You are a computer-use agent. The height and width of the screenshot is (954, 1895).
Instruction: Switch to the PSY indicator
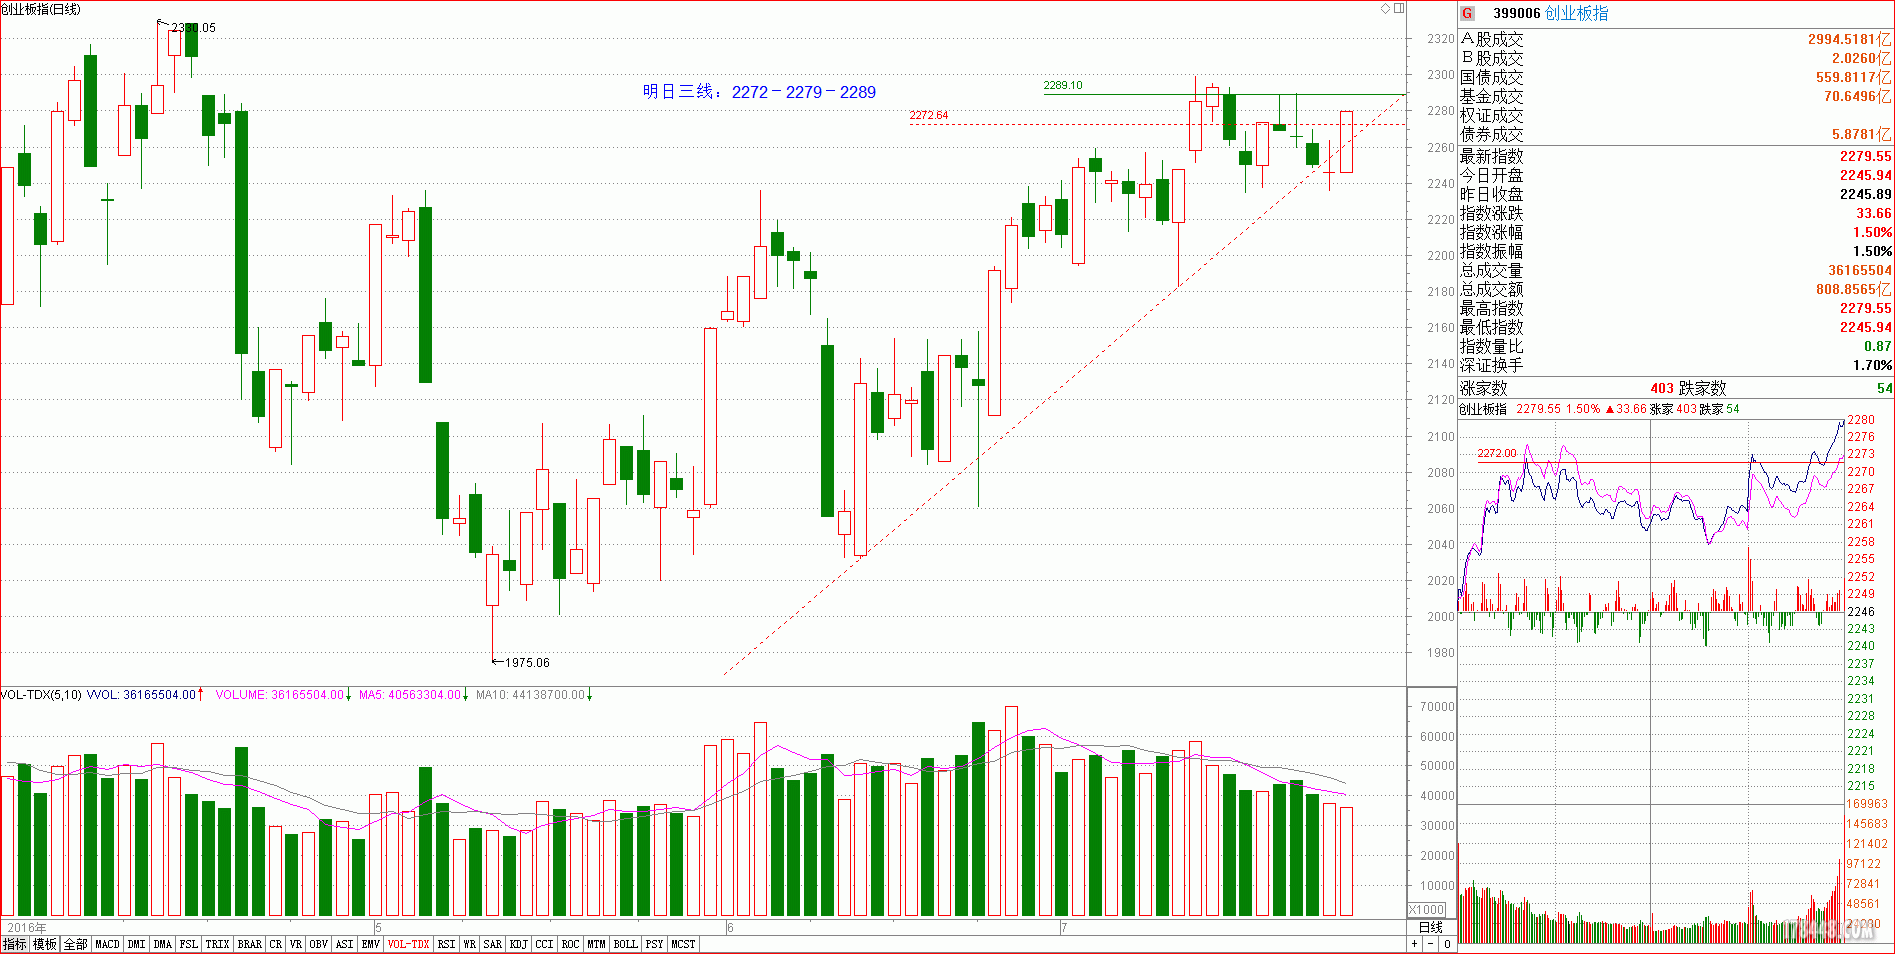(x=655, y=944)
